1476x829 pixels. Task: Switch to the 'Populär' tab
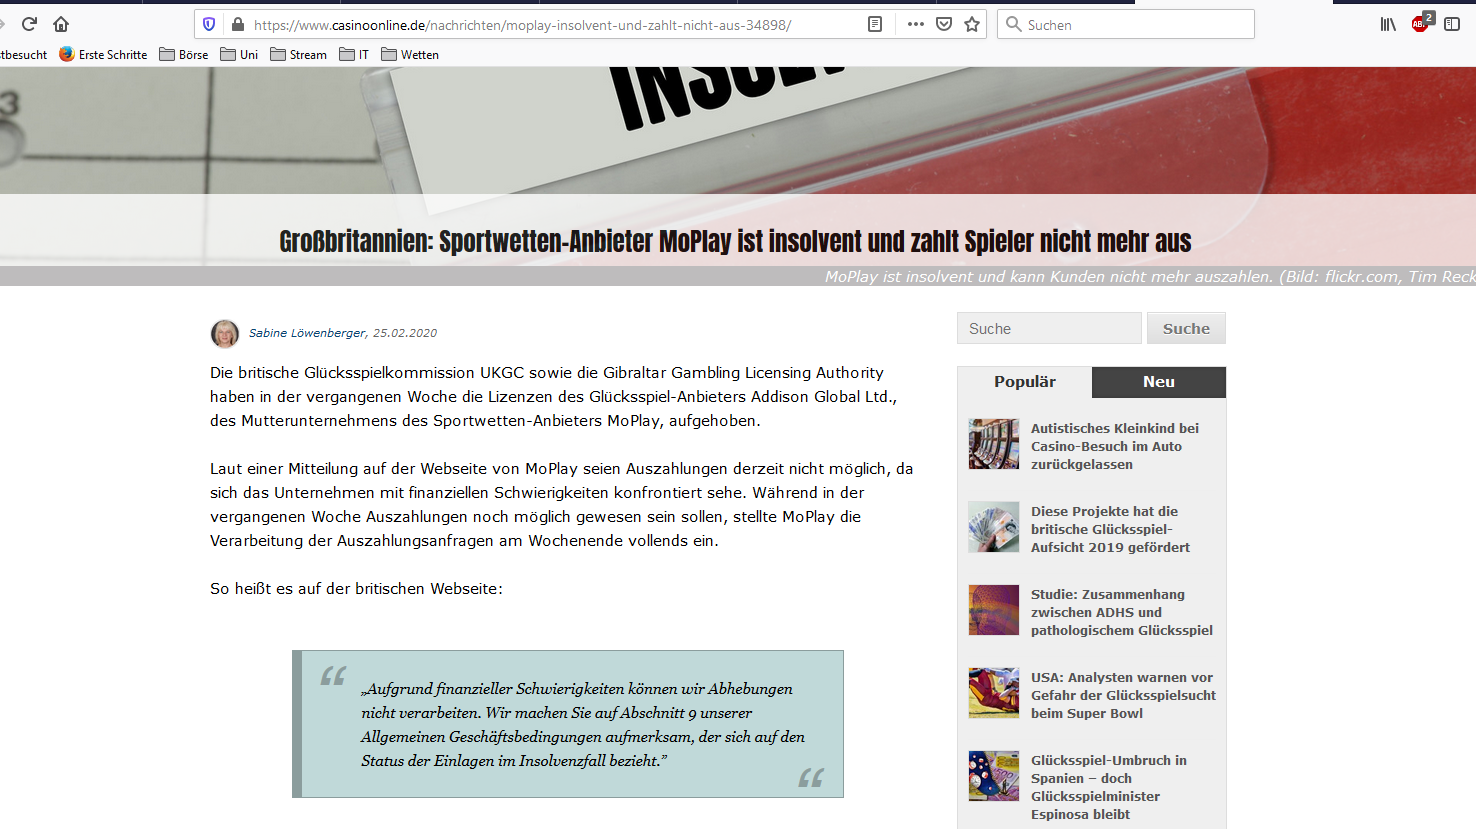1025,382
